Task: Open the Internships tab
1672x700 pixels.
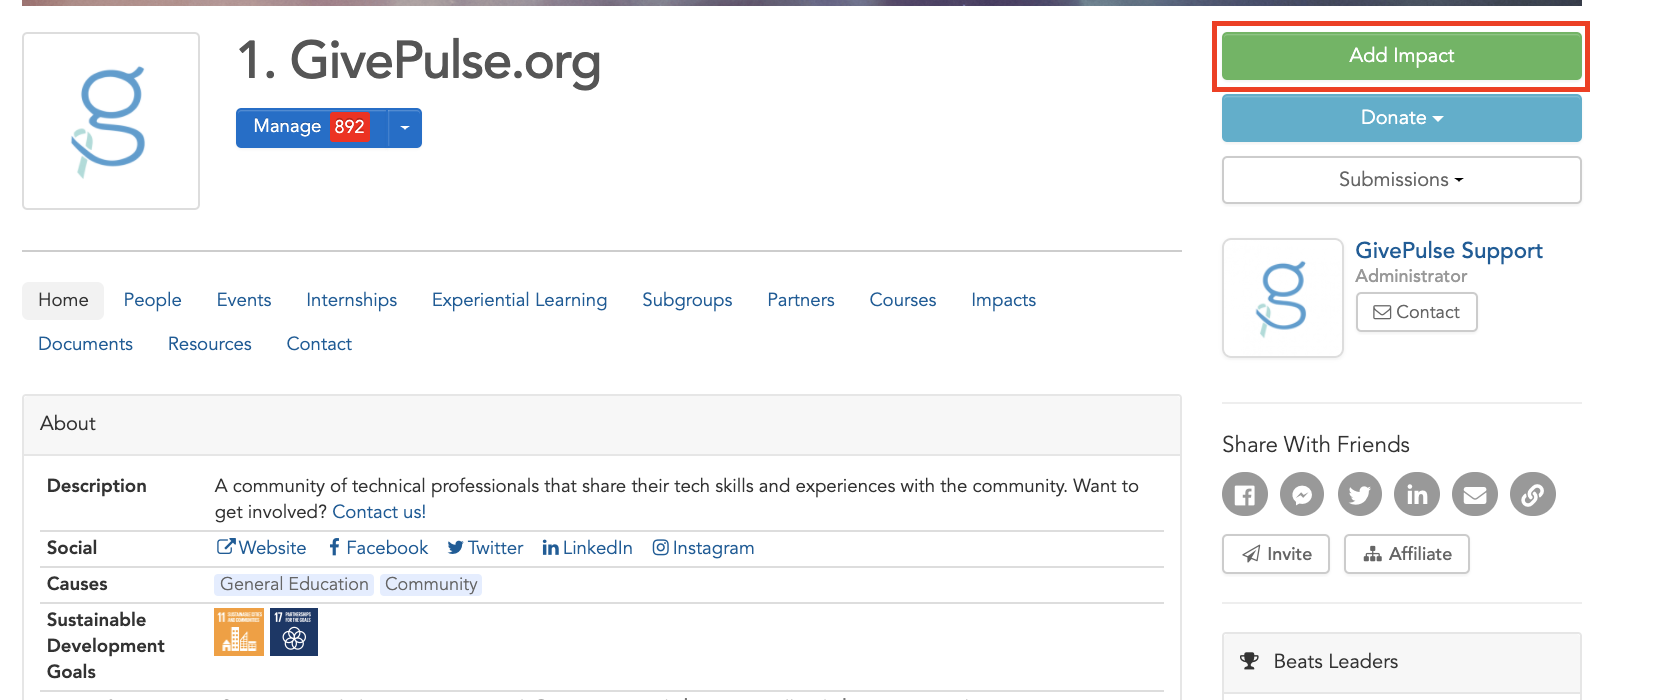Action: (x=352, y=300)
